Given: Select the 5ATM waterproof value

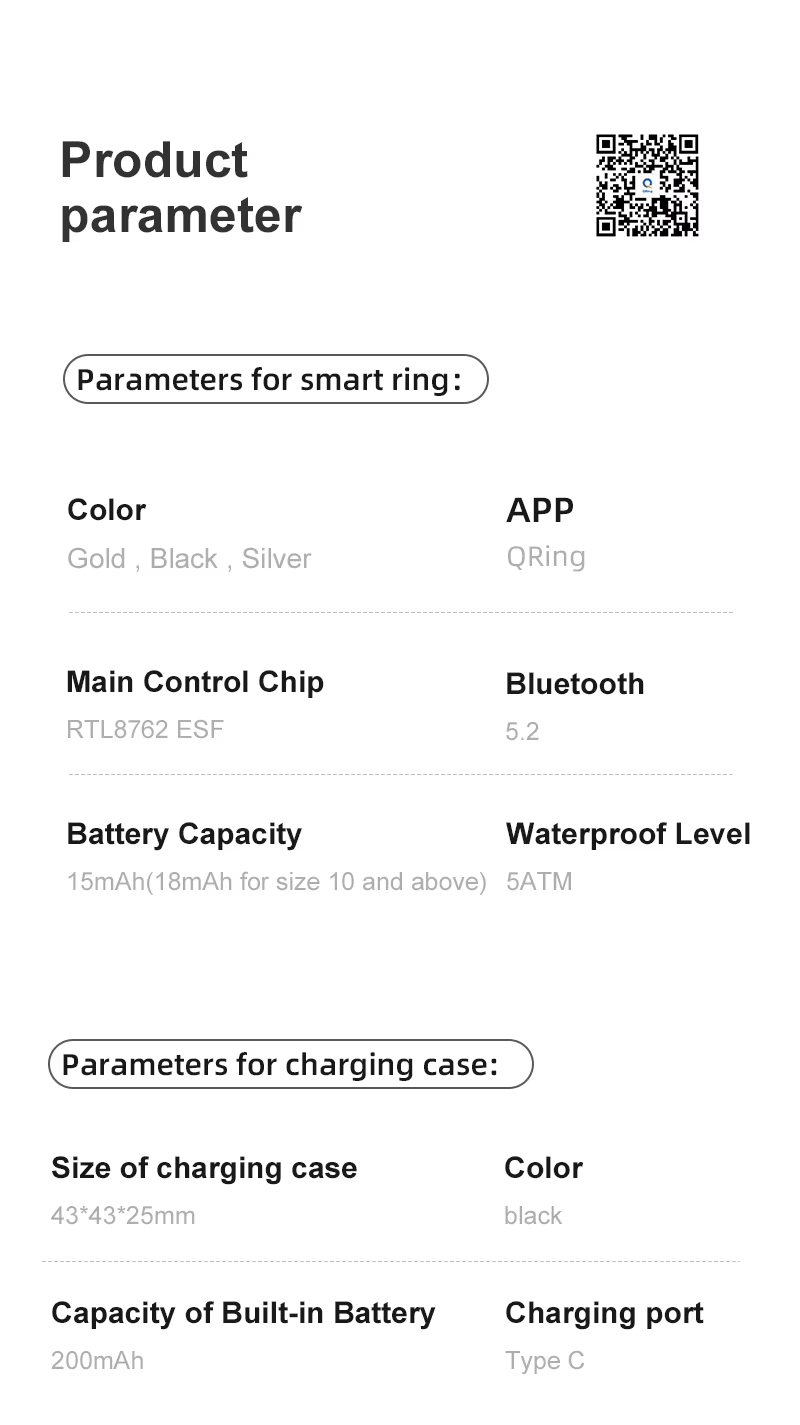Looking at the screenshot, I should (x=539, y=882).
